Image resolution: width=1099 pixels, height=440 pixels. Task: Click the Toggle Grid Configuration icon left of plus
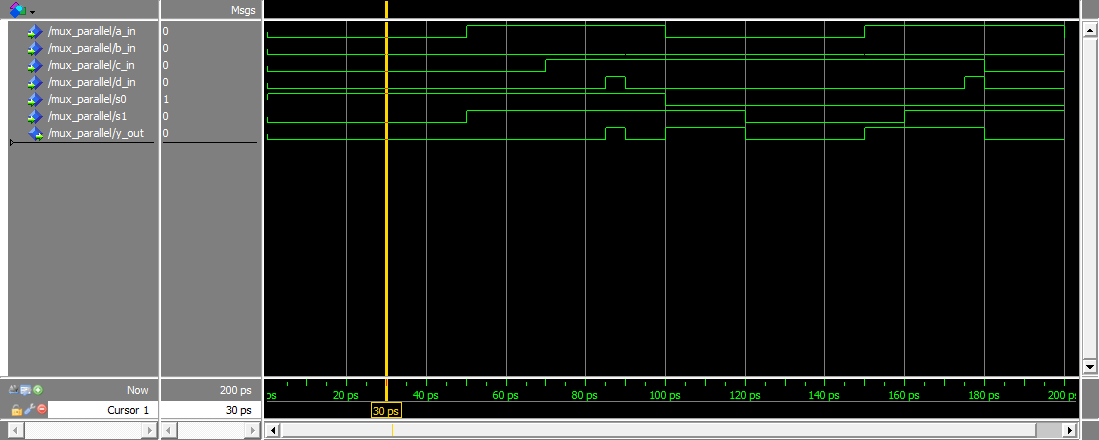(26, 389)
